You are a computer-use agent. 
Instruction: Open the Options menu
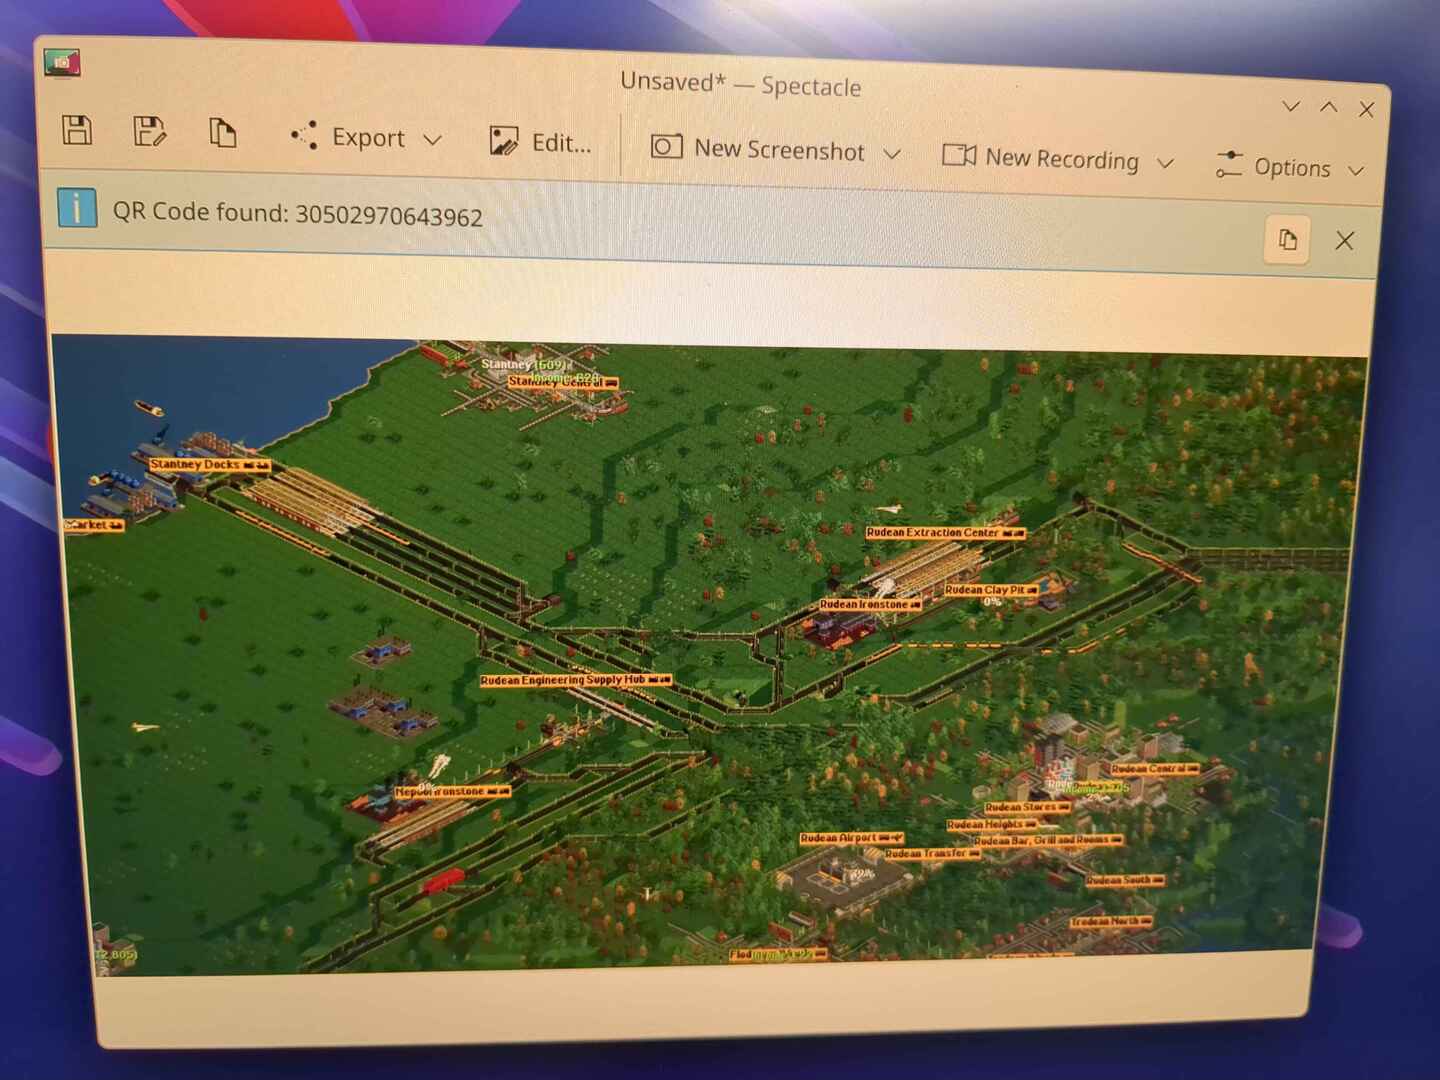[1289, 167]
